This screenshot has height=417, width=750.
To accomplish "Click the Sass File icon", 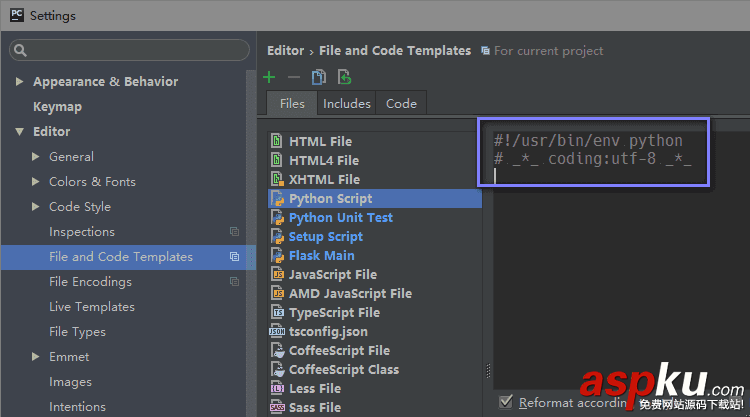I will point(277,407).
